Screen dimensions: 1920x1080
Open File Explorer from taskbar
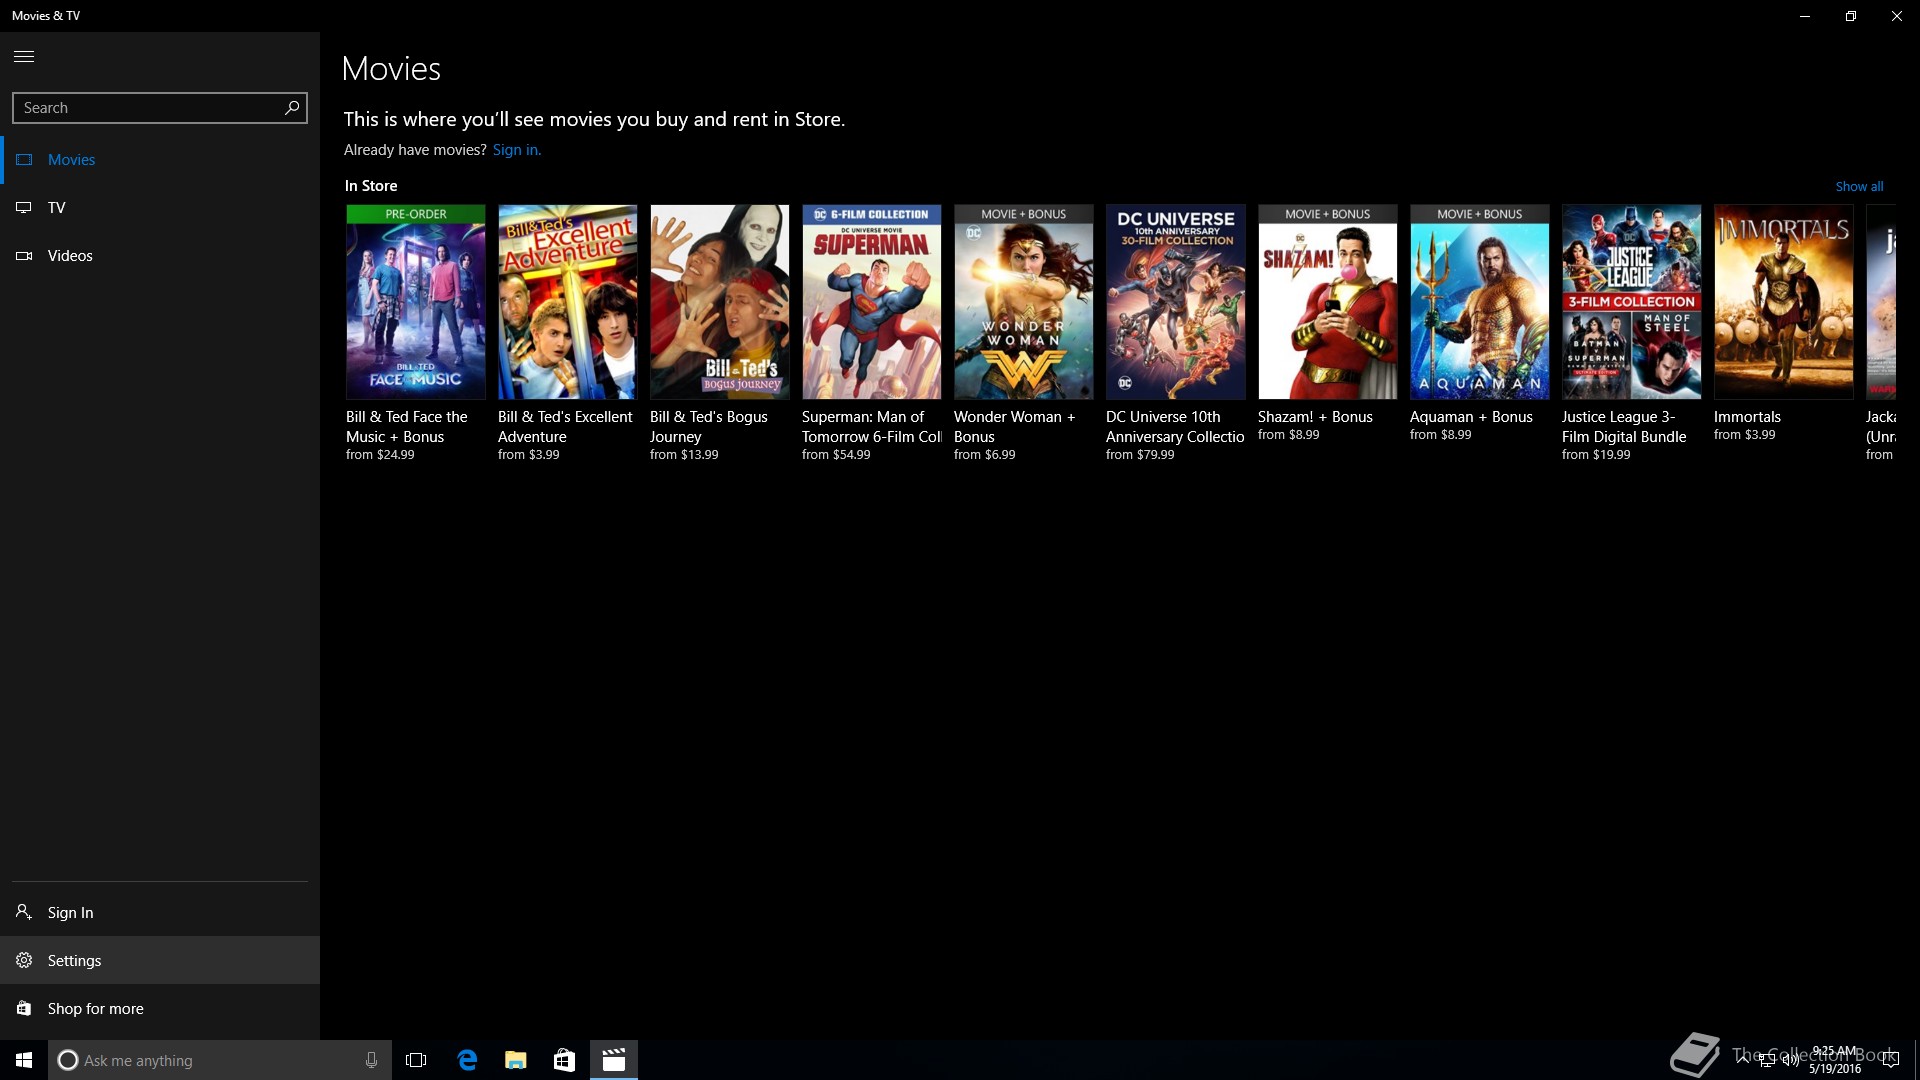pos(516,1060)
